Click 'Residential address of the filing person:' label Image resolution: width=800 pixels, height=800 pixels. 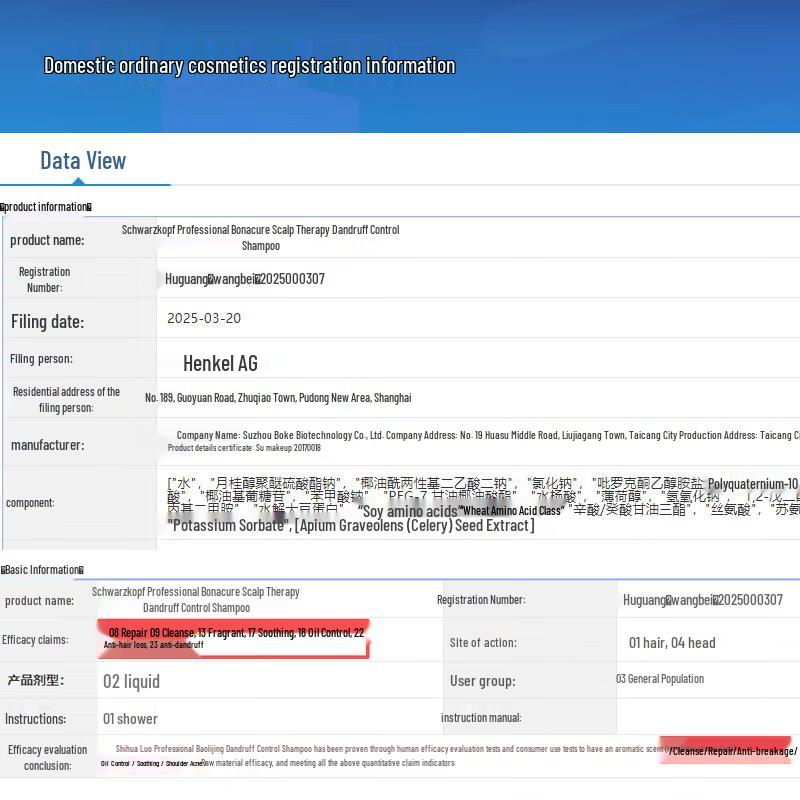click(66, 399)
